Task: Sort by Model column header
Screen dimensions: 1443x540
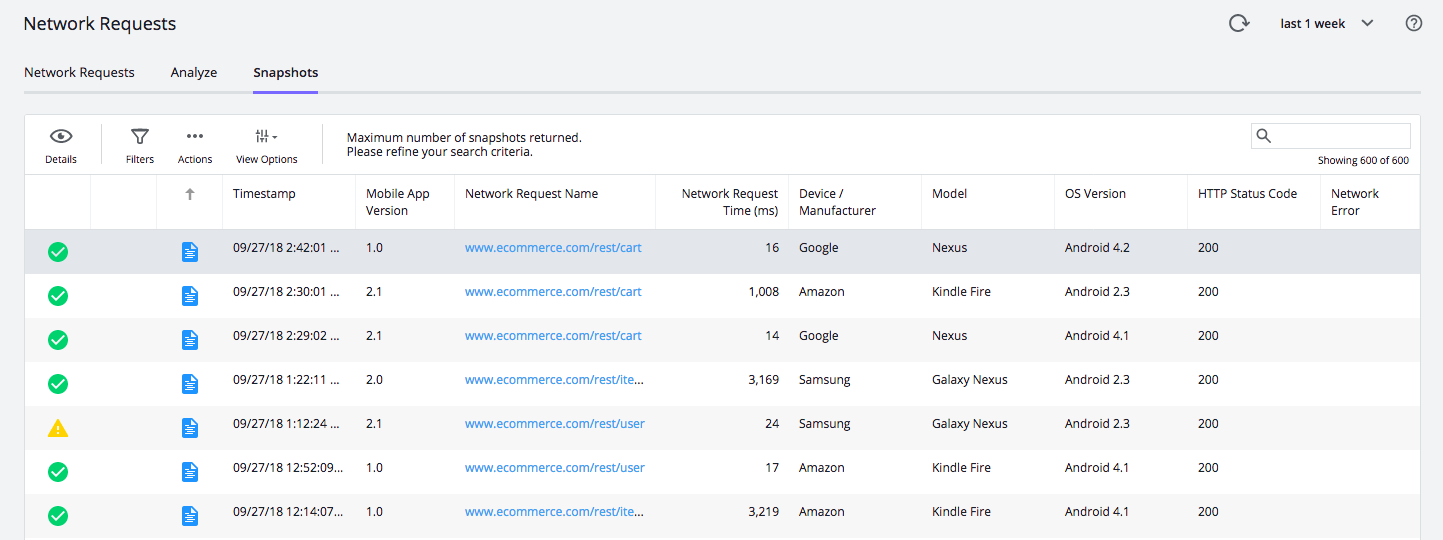Action: point(949,194)
